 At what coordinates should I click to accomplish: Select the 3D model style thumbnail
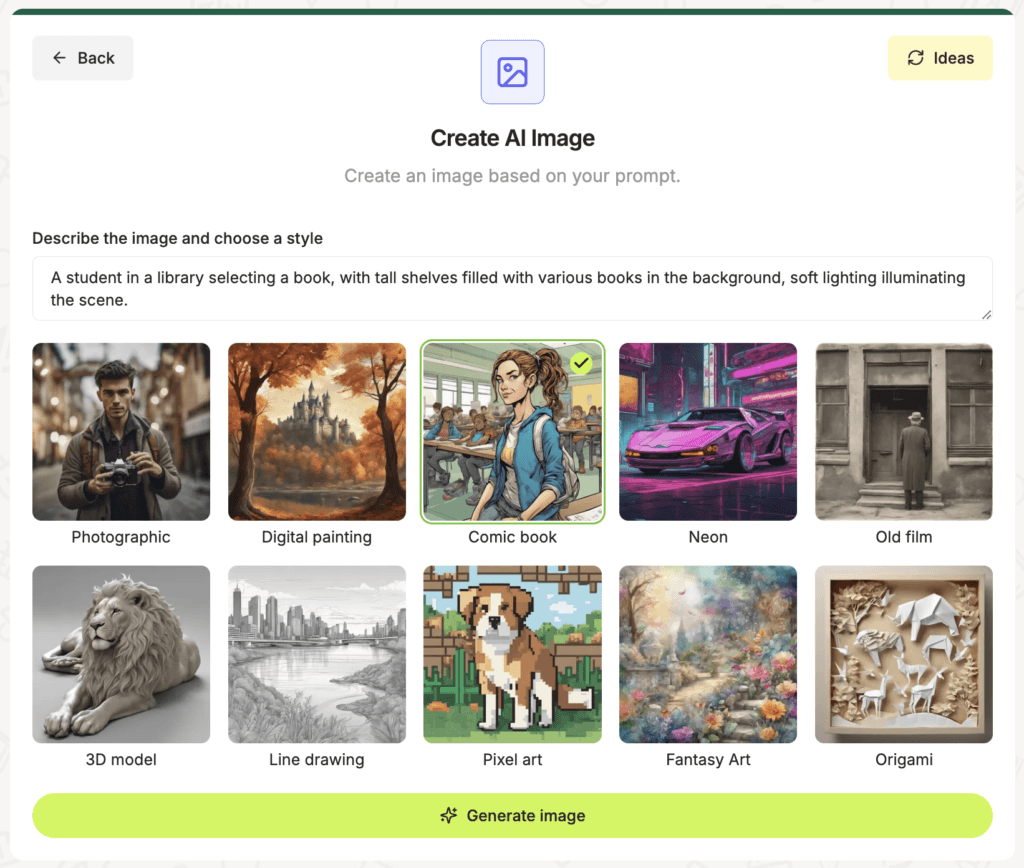pos(121,654)
